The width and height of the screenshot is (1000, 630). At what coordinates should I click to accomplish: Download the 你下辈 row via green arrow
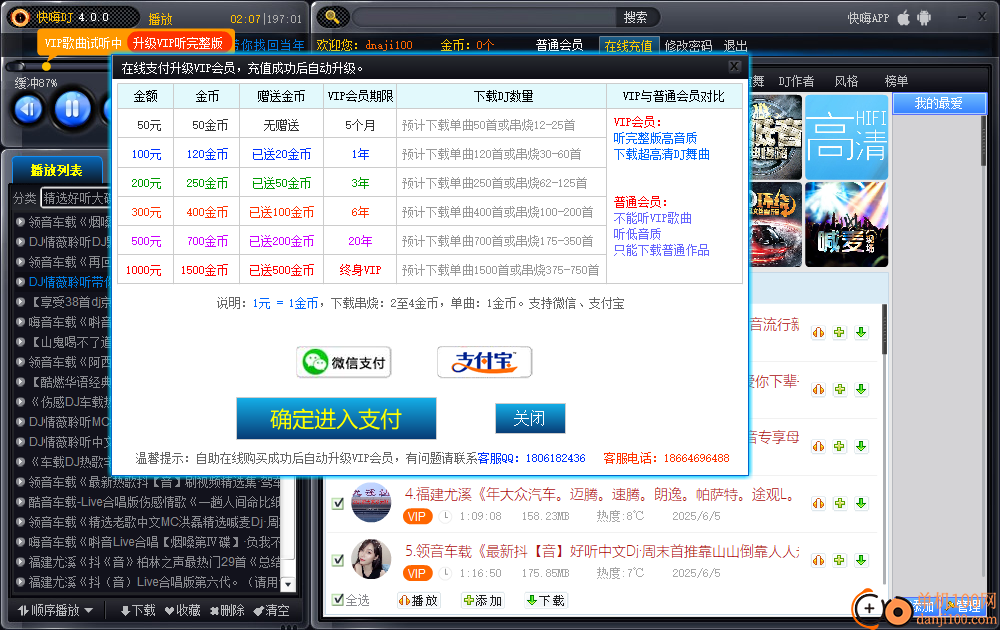tap(861, 389)
